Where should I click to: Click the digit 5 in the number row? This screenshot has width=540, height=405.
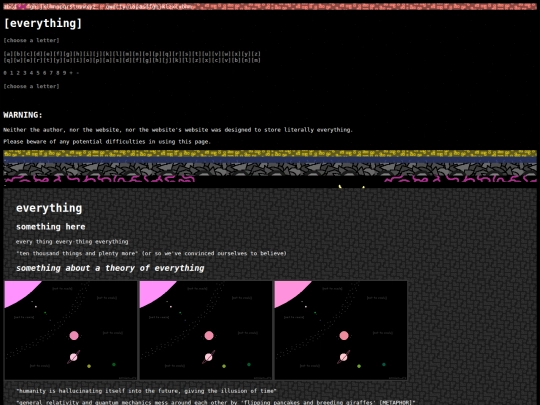point(38,73)
